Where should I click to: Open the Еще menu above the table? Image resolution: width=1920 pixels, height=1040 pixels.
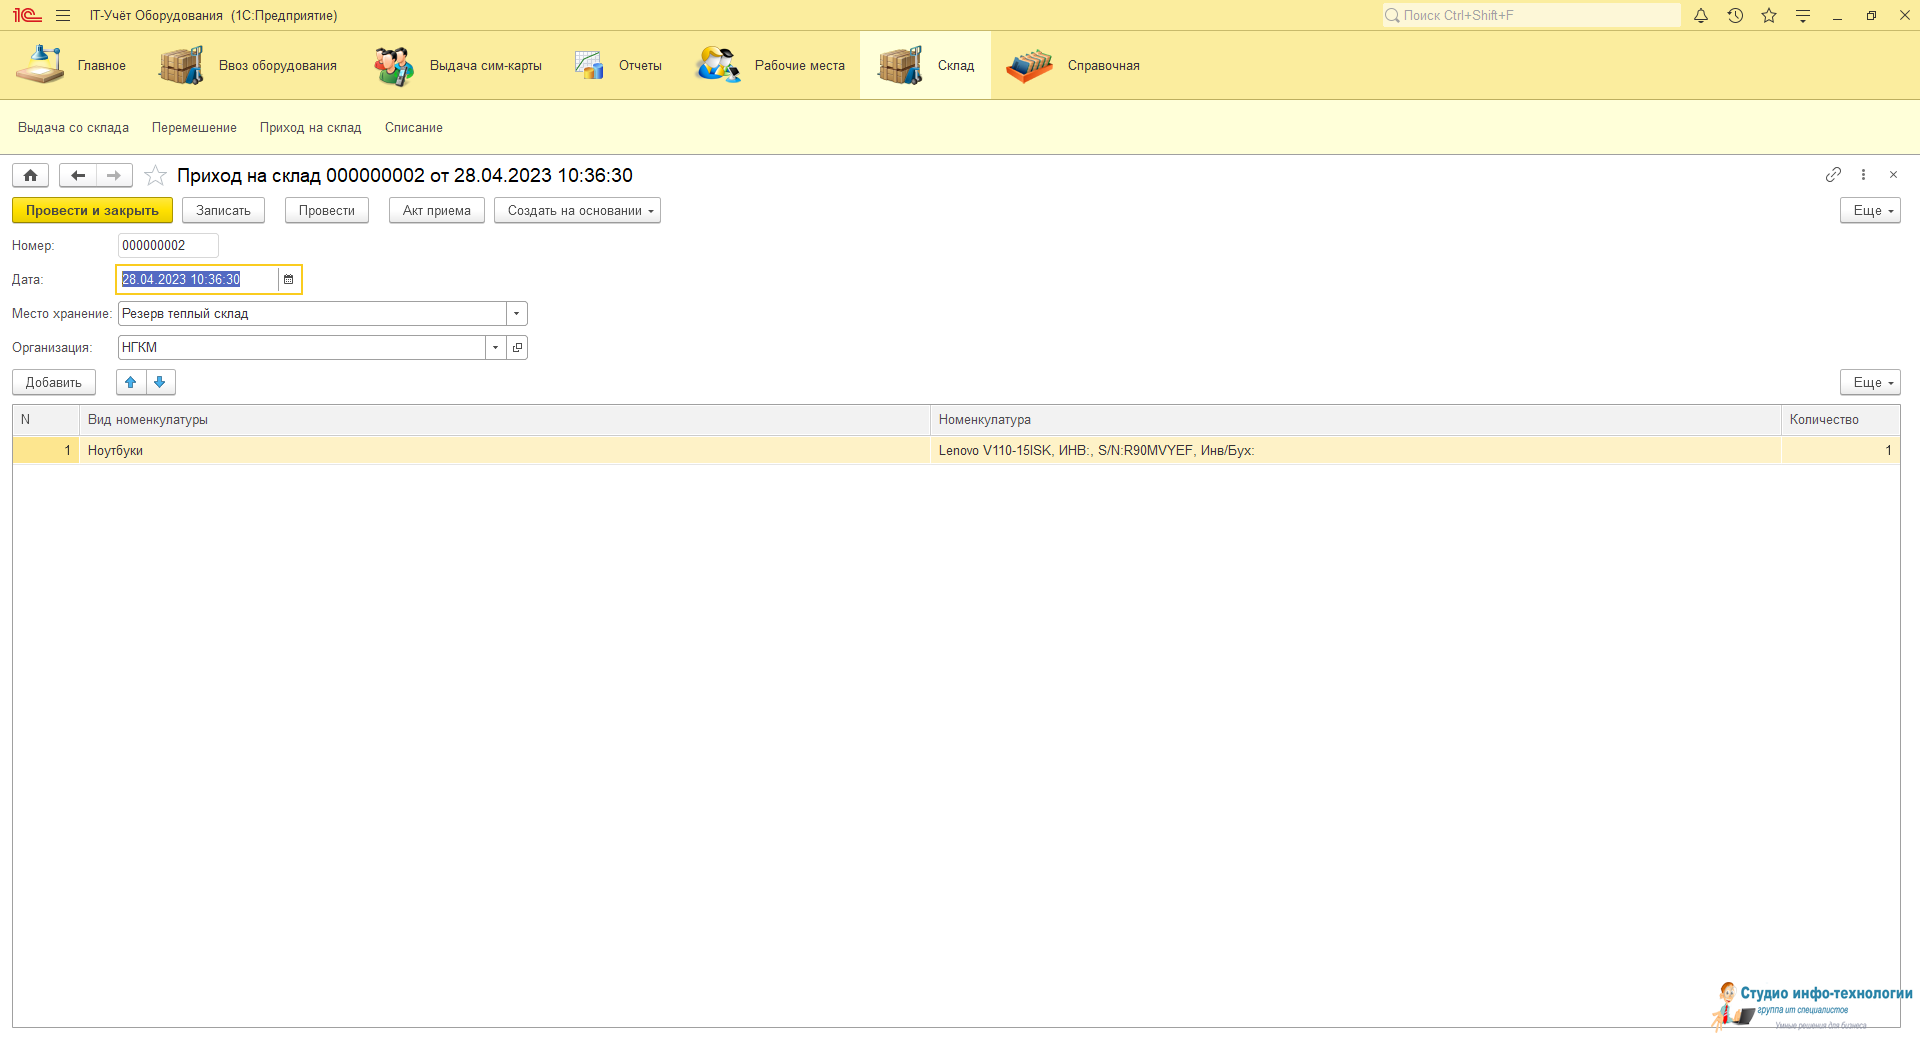click(1869, 383)
